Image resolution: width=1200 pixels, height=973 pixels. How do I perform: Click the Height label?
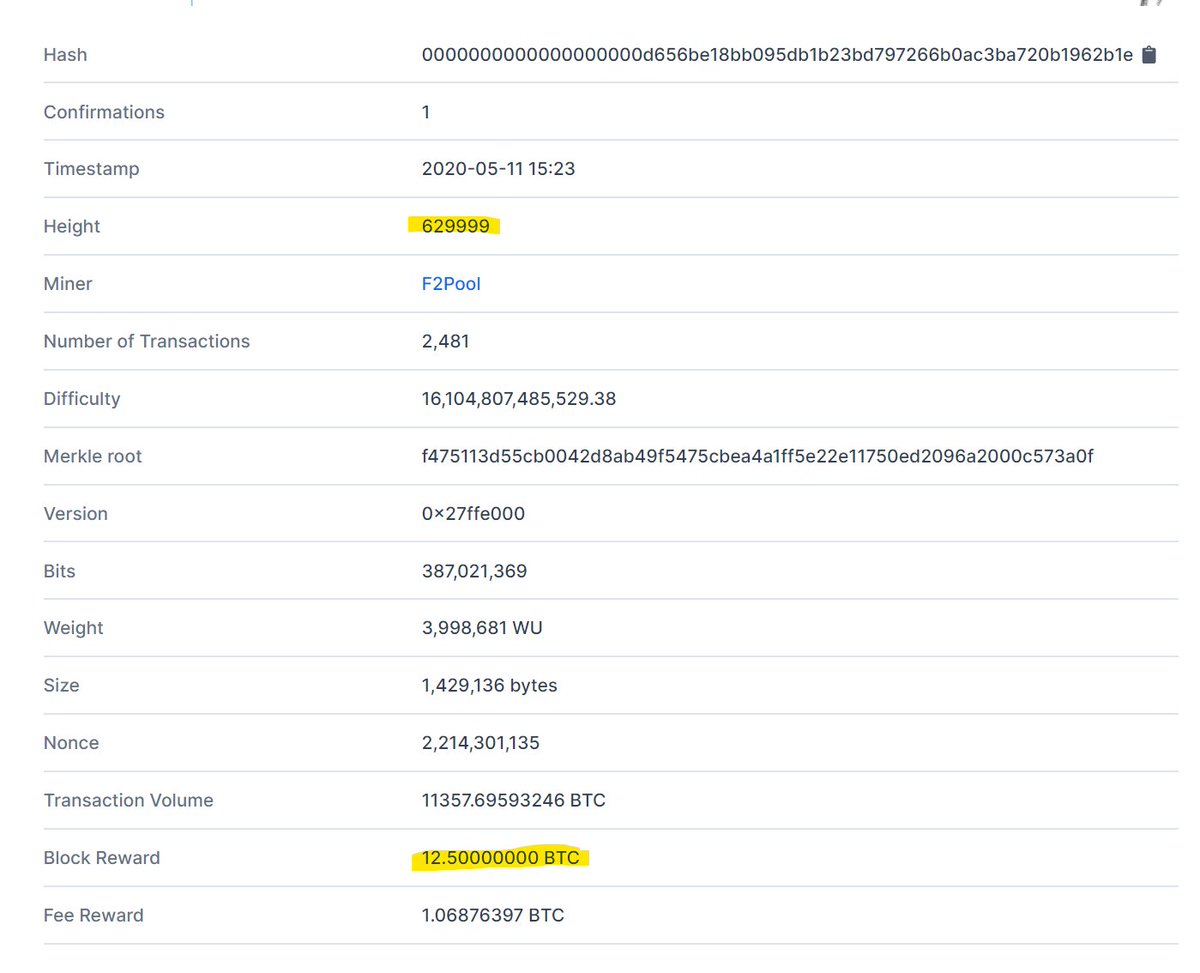point(72,227)
